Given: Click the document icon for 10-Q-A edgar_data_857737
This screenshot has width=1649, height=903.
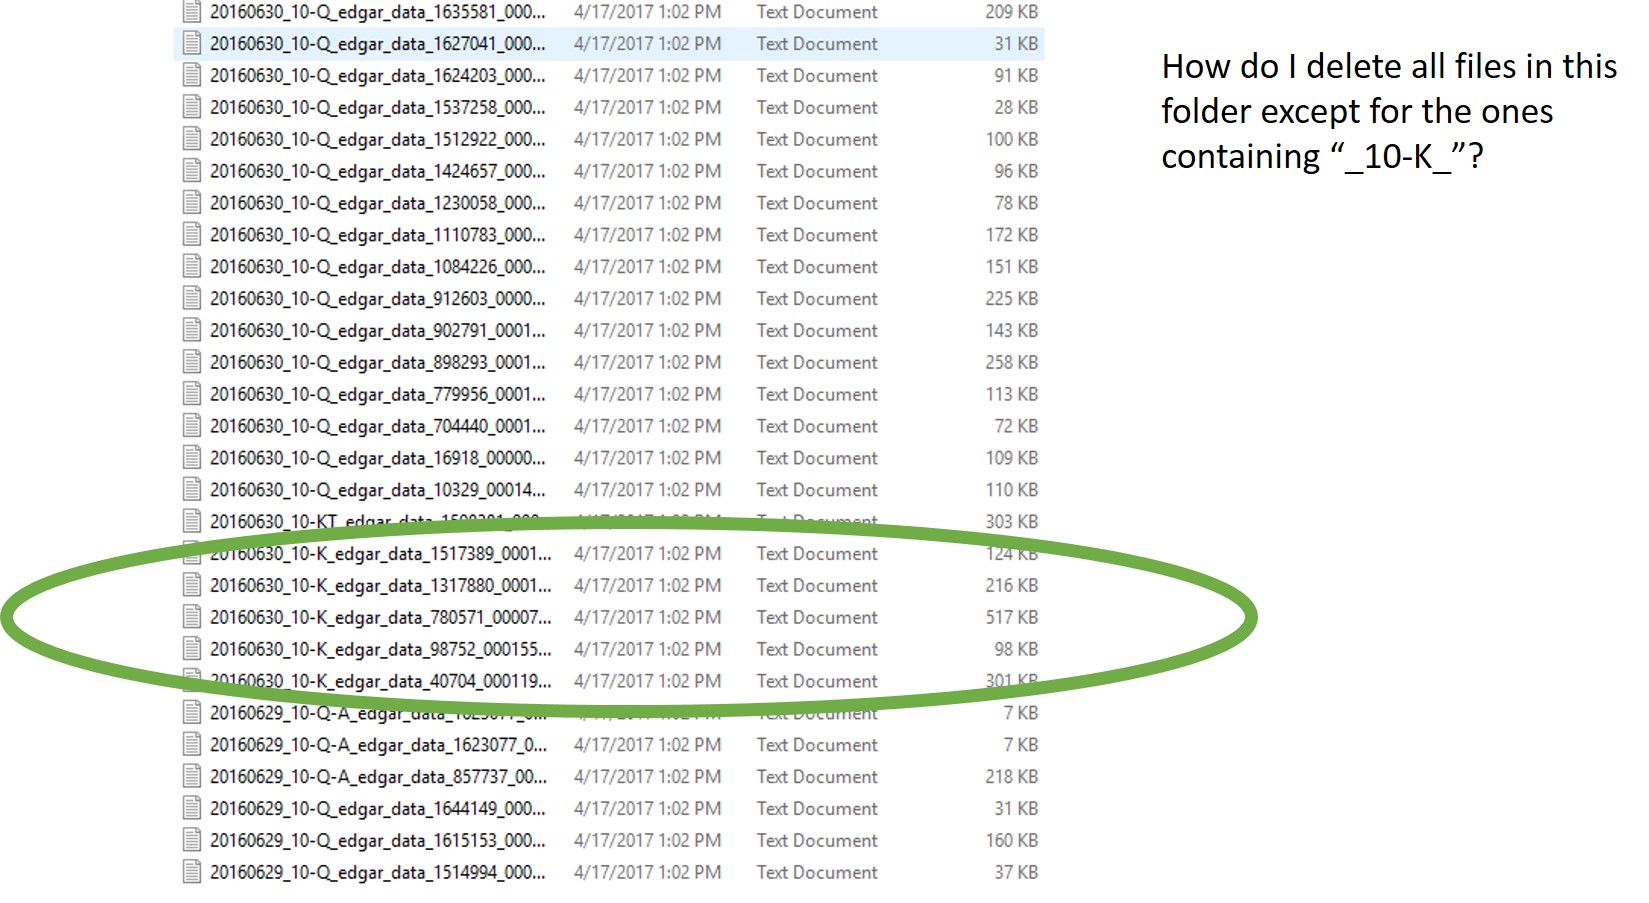Looking at the screenshot, I should pos(191,777).
